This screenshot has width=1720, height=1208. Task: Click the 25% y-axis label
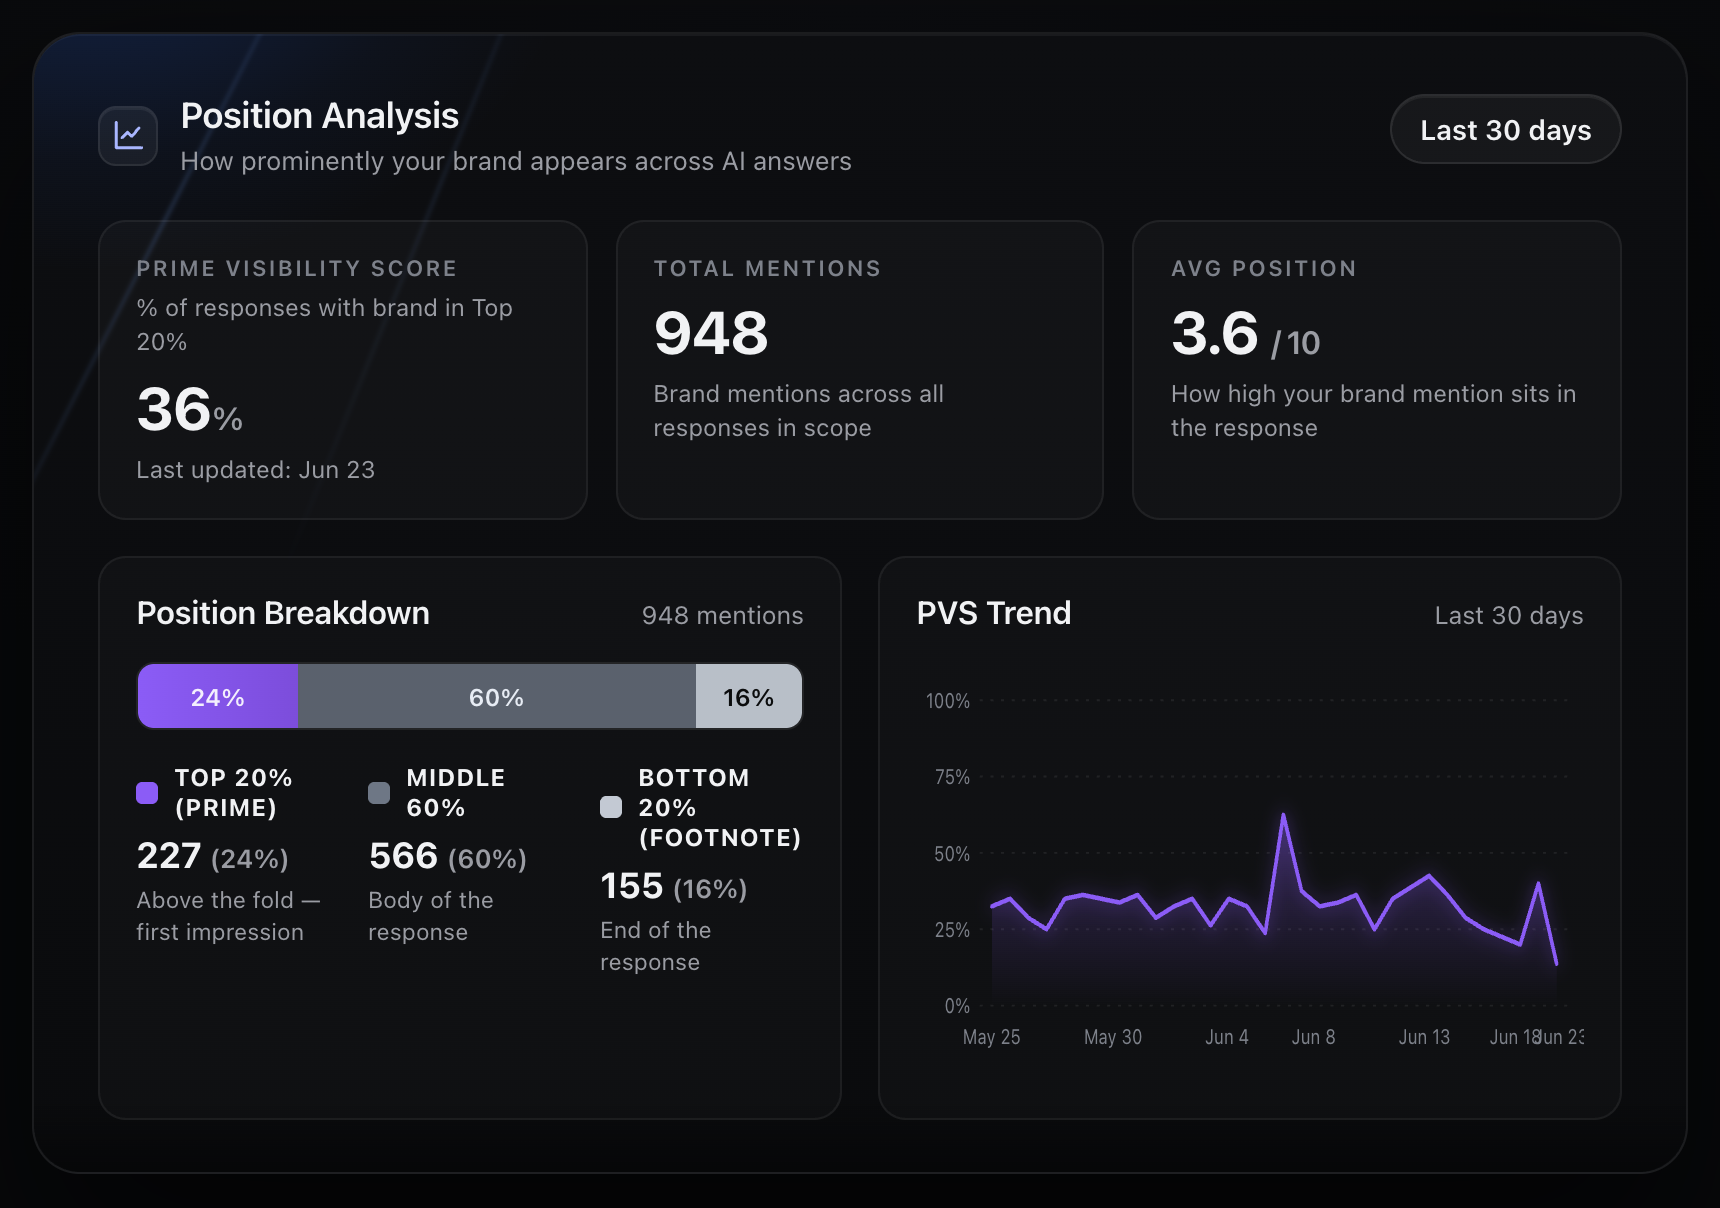tap(952, 930)
